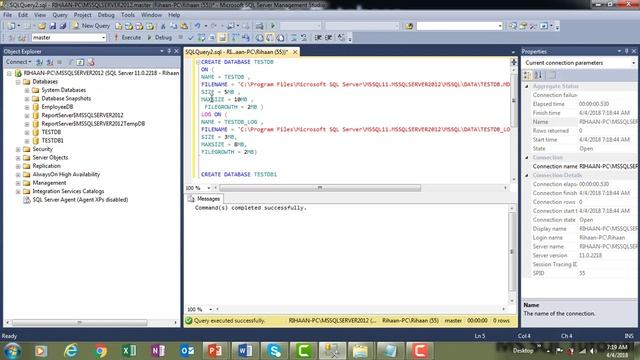This screenshot has height=360, width=640.
Task: Click Connect Object Explorer icon
Action: [40, 62]
